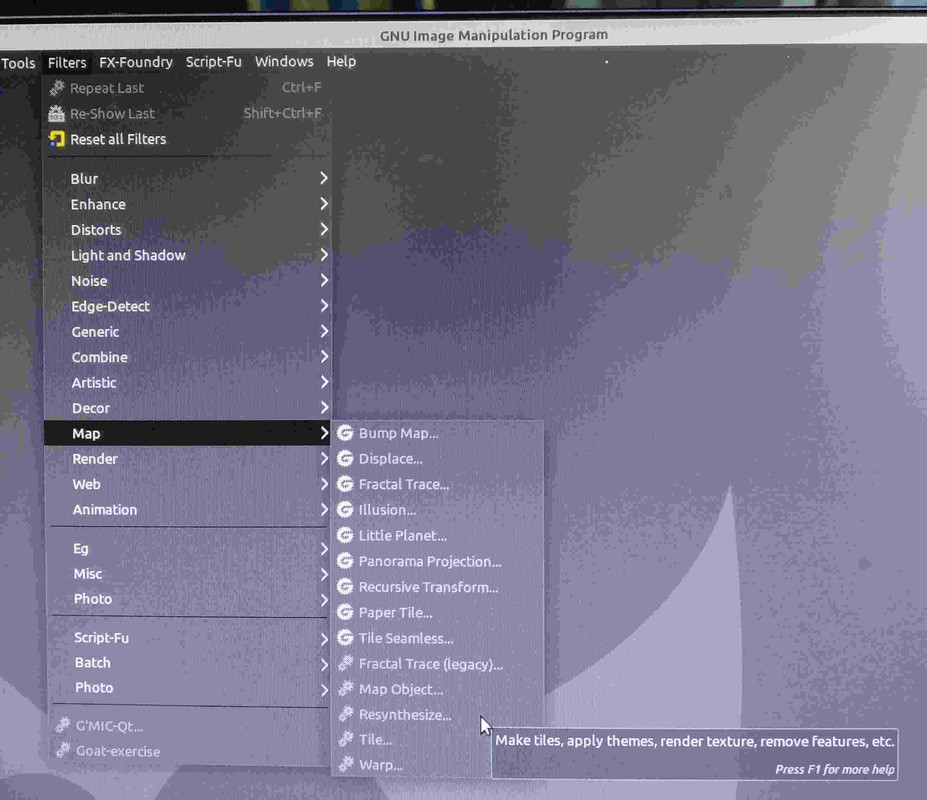Click the plug-in icon beside Goat-exercise
Image resolution: width=927 pixels, height=800 pixels.
[63, 750]
